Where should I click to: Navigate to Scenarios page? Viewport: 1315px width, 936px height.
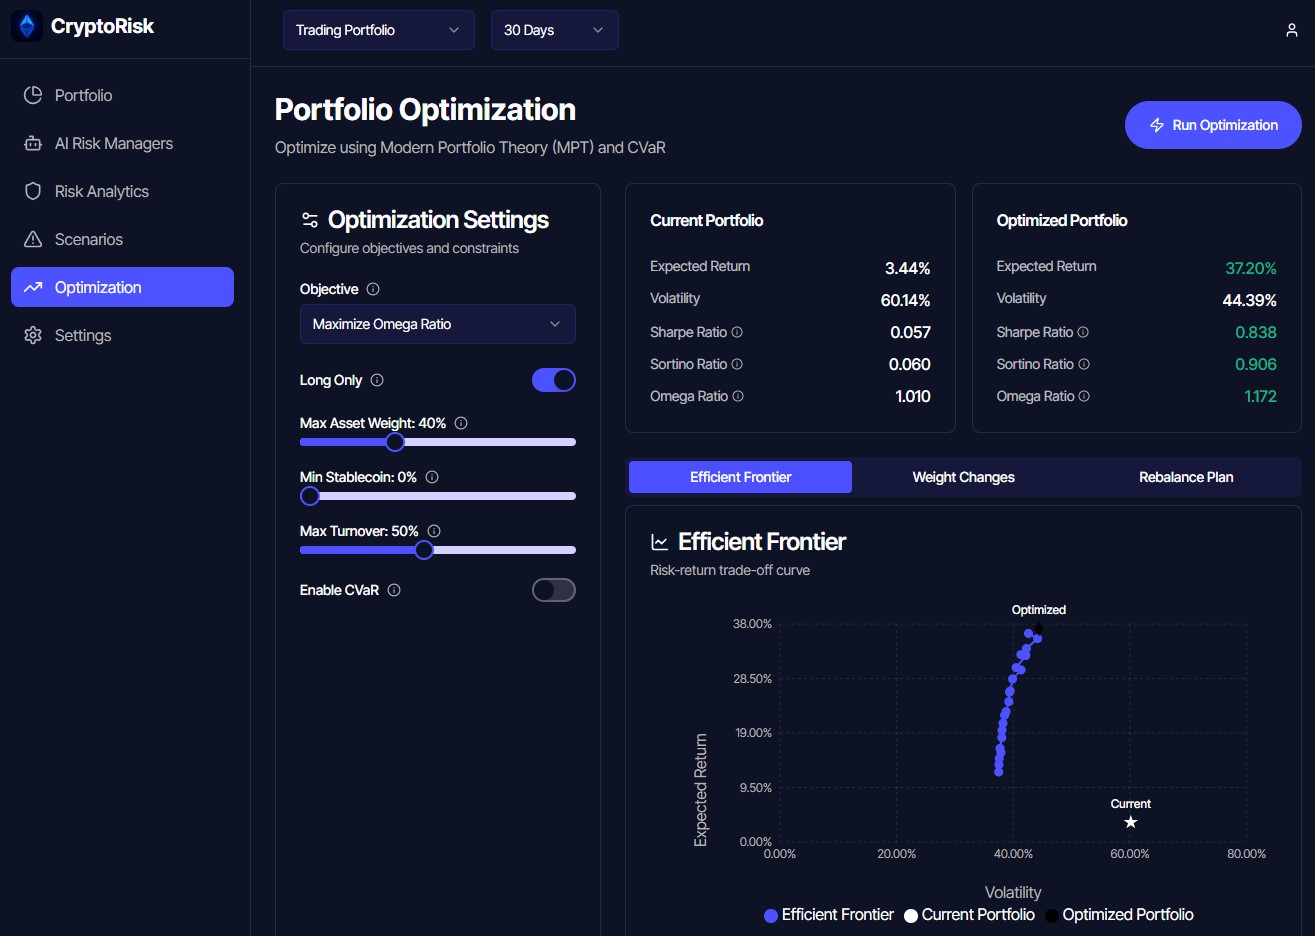tap(122, 239)
